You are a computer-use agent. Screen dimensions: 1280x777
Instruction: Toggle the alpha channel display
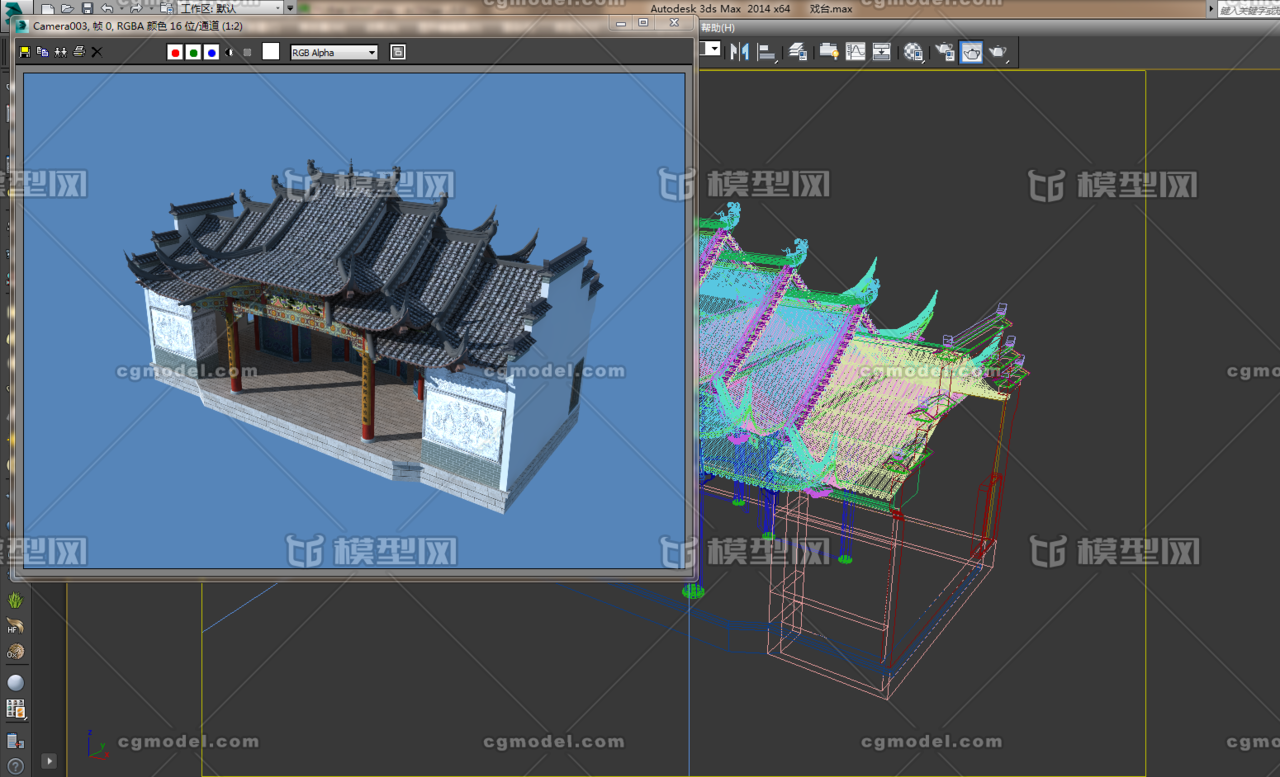(229, 52)
